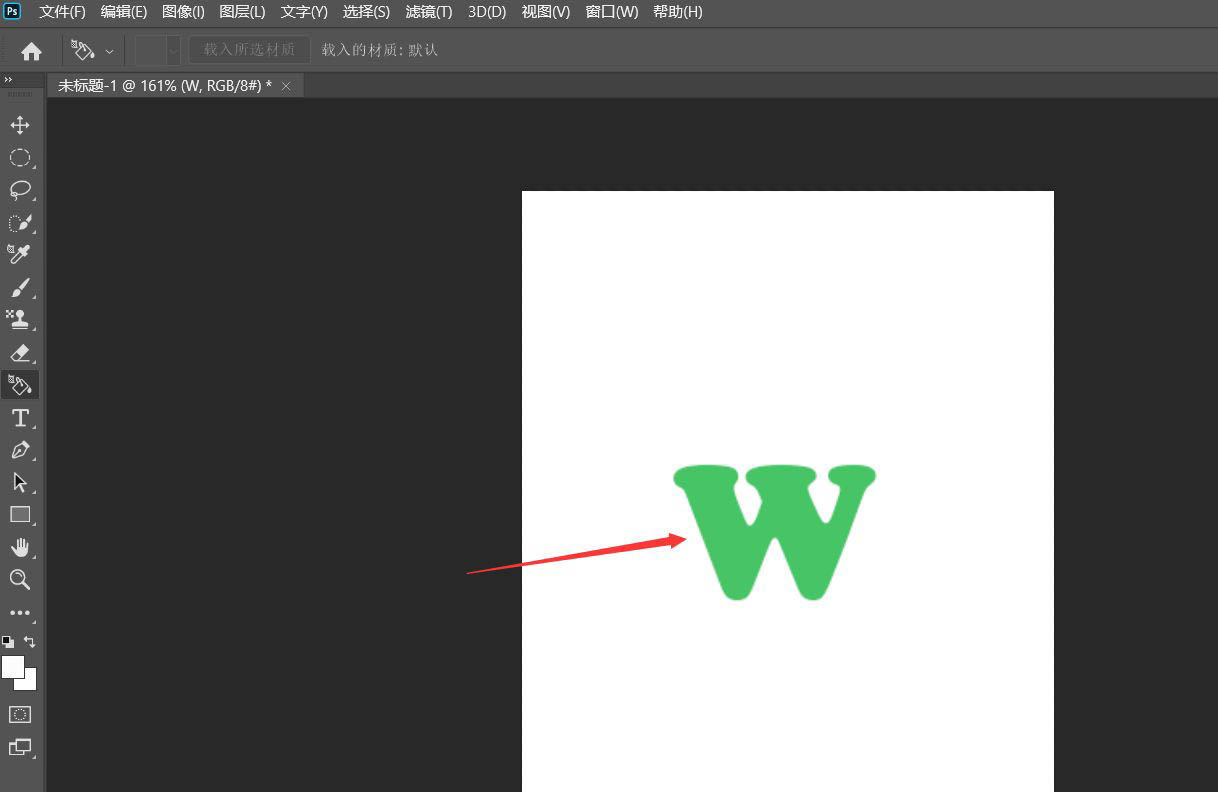This screenshot has width=1218, height=792.
Task: Click the foreground color swatch
Action: pos(13,667)
